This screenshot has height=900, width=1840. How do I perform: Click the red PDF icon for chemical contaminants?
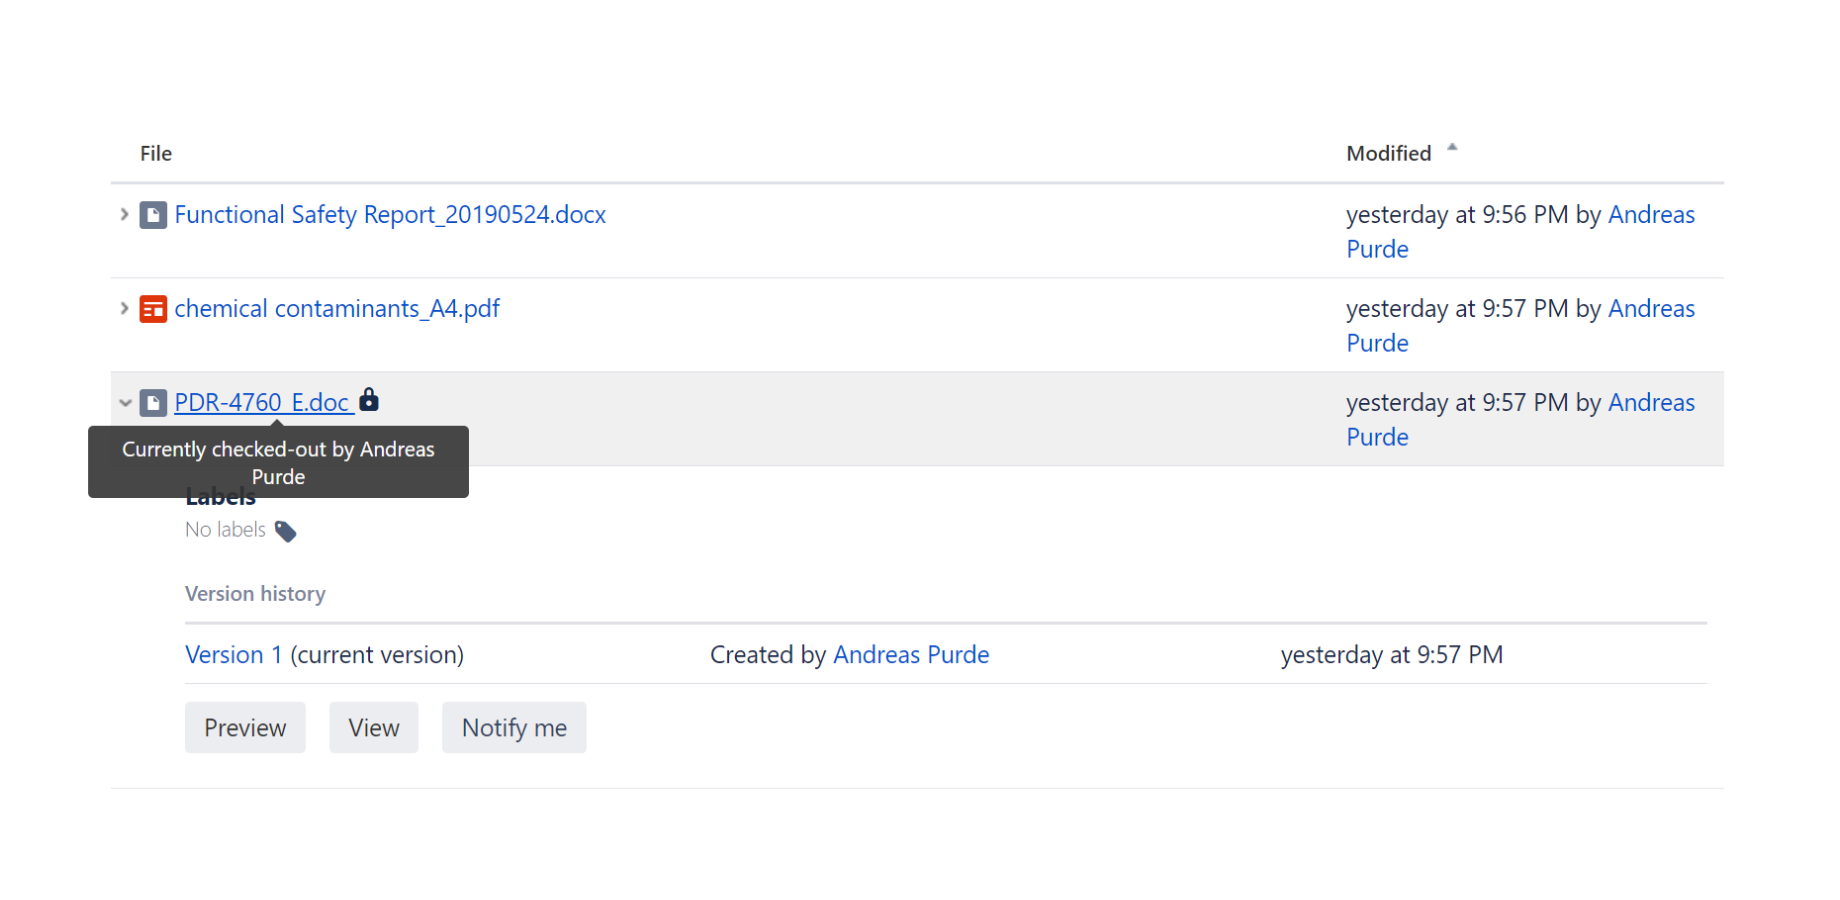153,309
